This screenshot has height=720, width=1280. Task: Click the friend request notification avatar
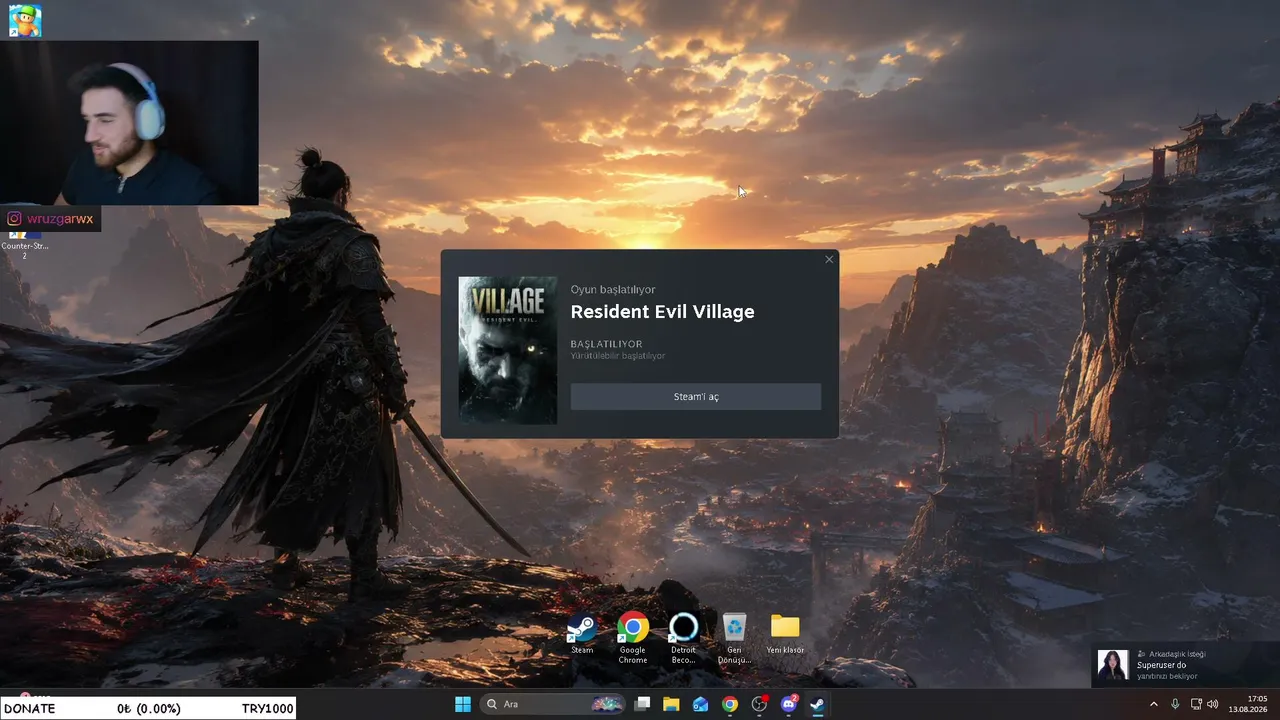click(1113, 665)
